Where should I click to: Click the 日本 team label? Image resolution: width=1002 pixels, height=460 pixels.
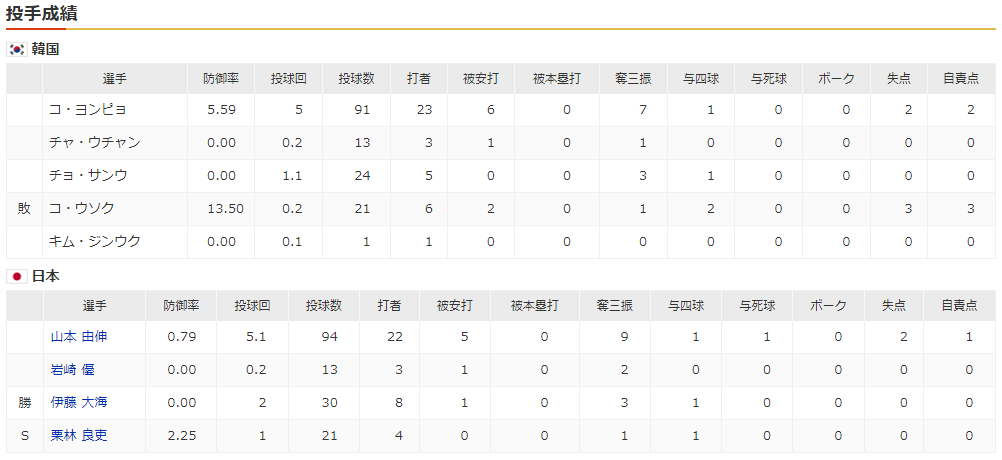[x=46, y=276]
